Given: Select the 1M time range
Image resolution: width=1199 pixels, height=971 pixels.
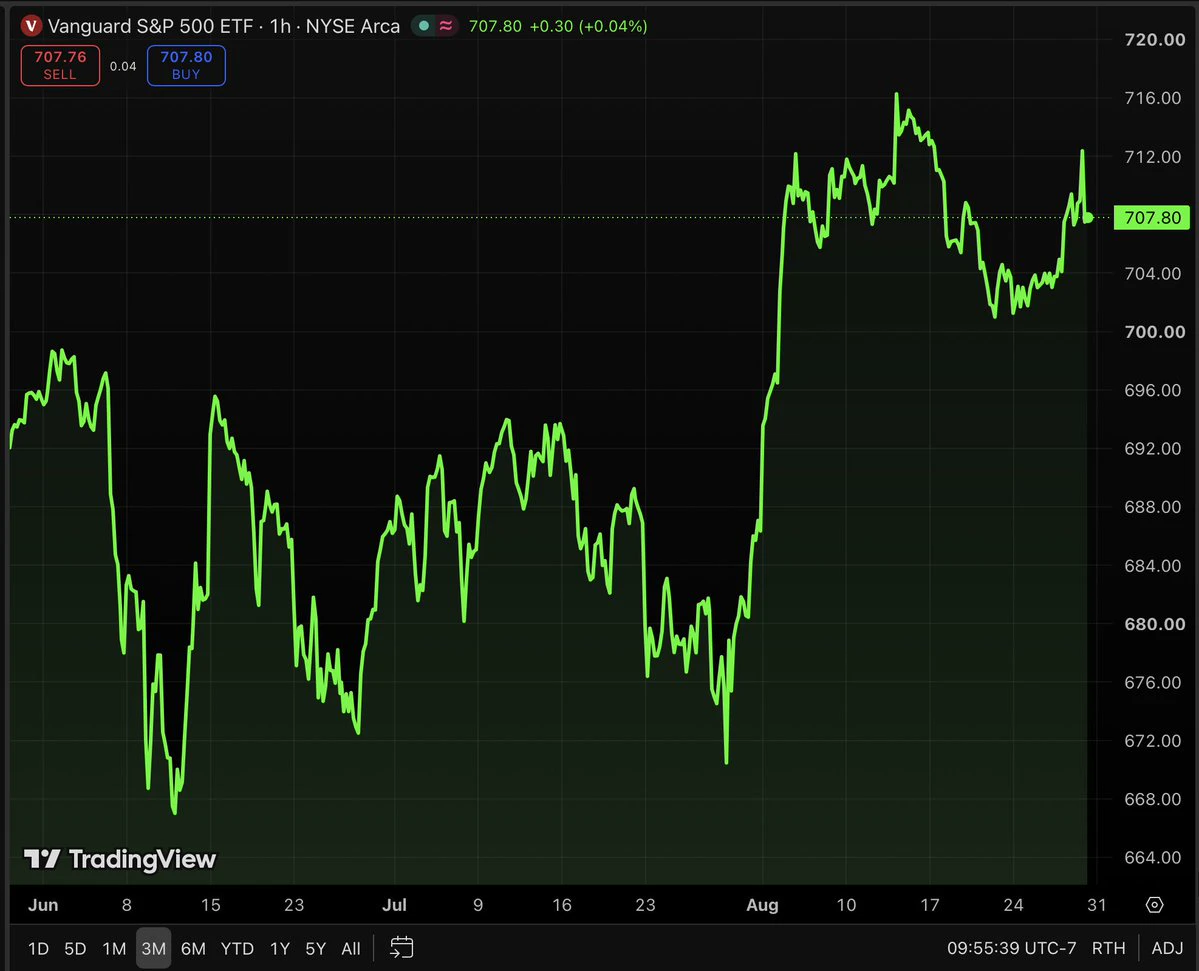Looking at the screenshot, I should 114,949.
